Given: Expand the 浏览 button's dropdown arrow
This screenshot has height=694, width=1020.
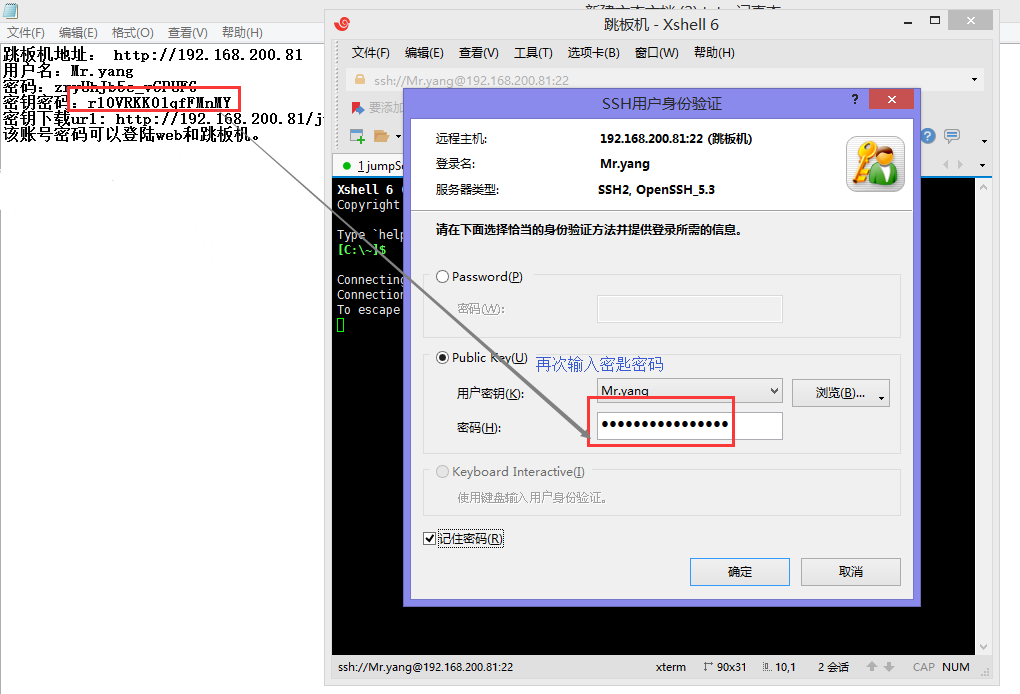Looking at the screenshot, I should coord(881,397).
